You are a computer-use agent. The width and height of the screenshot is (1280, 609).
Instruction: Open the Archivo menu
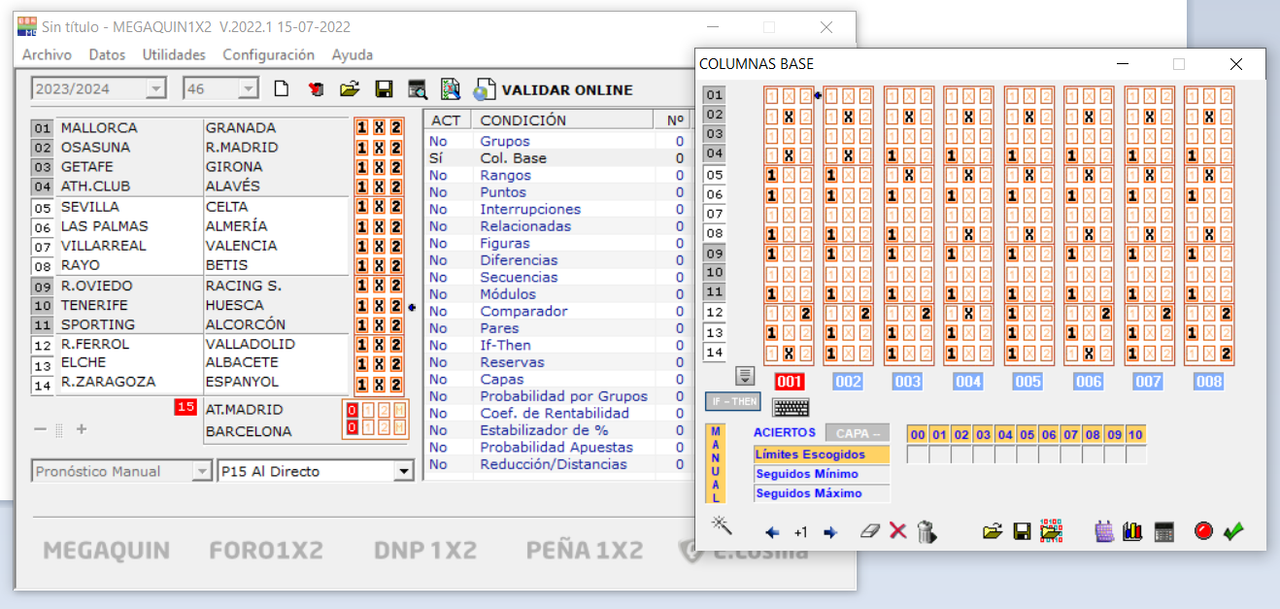pos(47,55)
